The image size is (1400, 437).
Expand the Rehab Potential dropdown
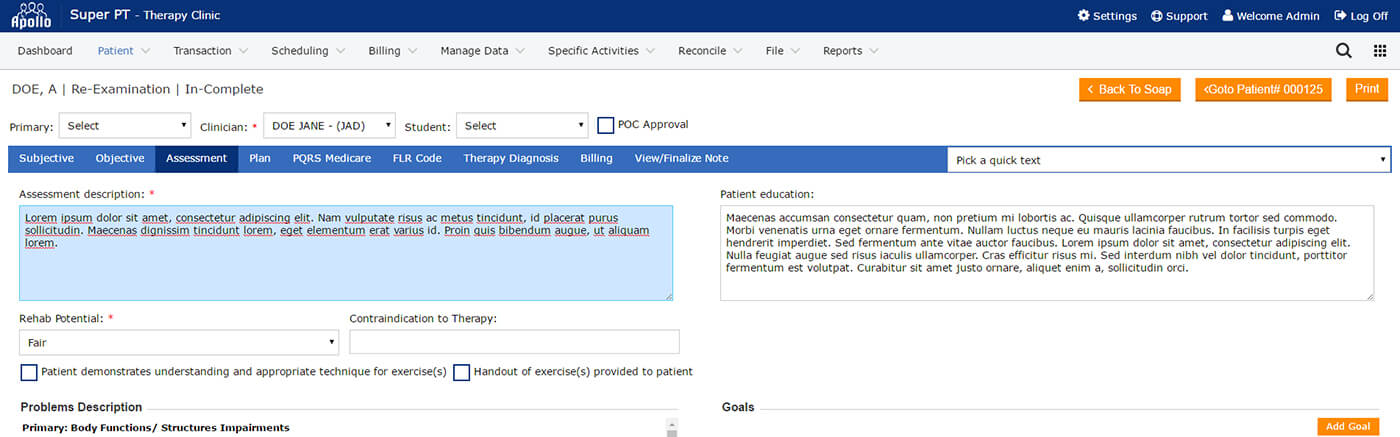click(x=179, y=342)
